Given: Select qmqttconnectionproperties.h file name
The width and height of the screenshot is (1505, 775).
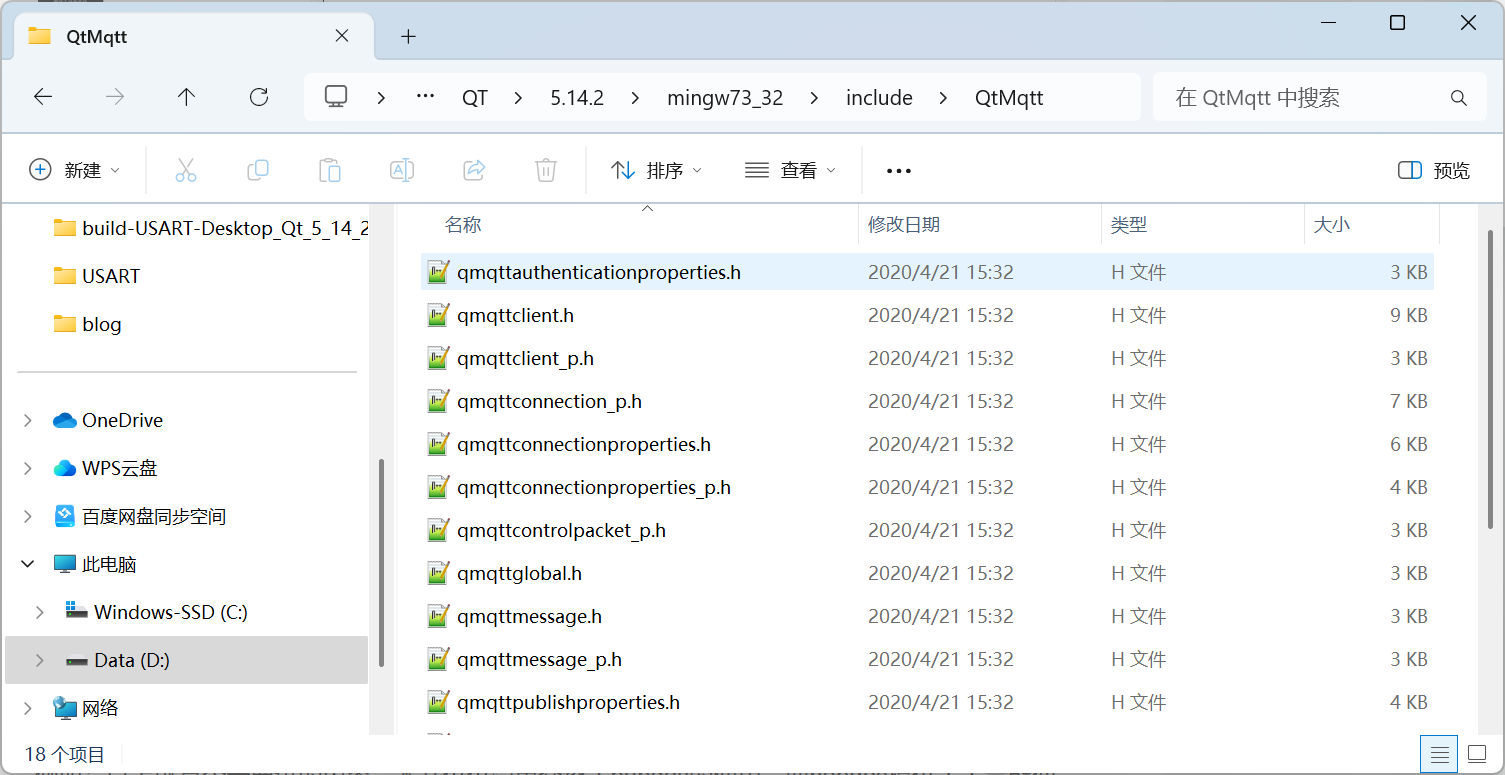Looking at the screenshot, I should (584, 444).
